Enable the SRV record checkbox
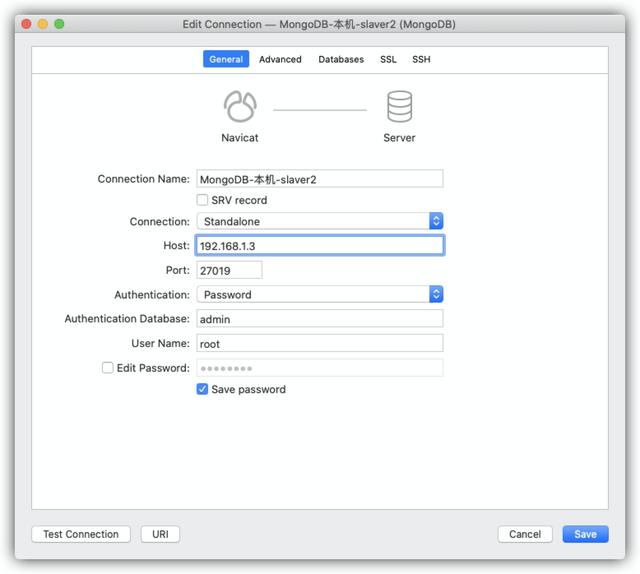Screen dimensions: 640x574 coord(202,200)
